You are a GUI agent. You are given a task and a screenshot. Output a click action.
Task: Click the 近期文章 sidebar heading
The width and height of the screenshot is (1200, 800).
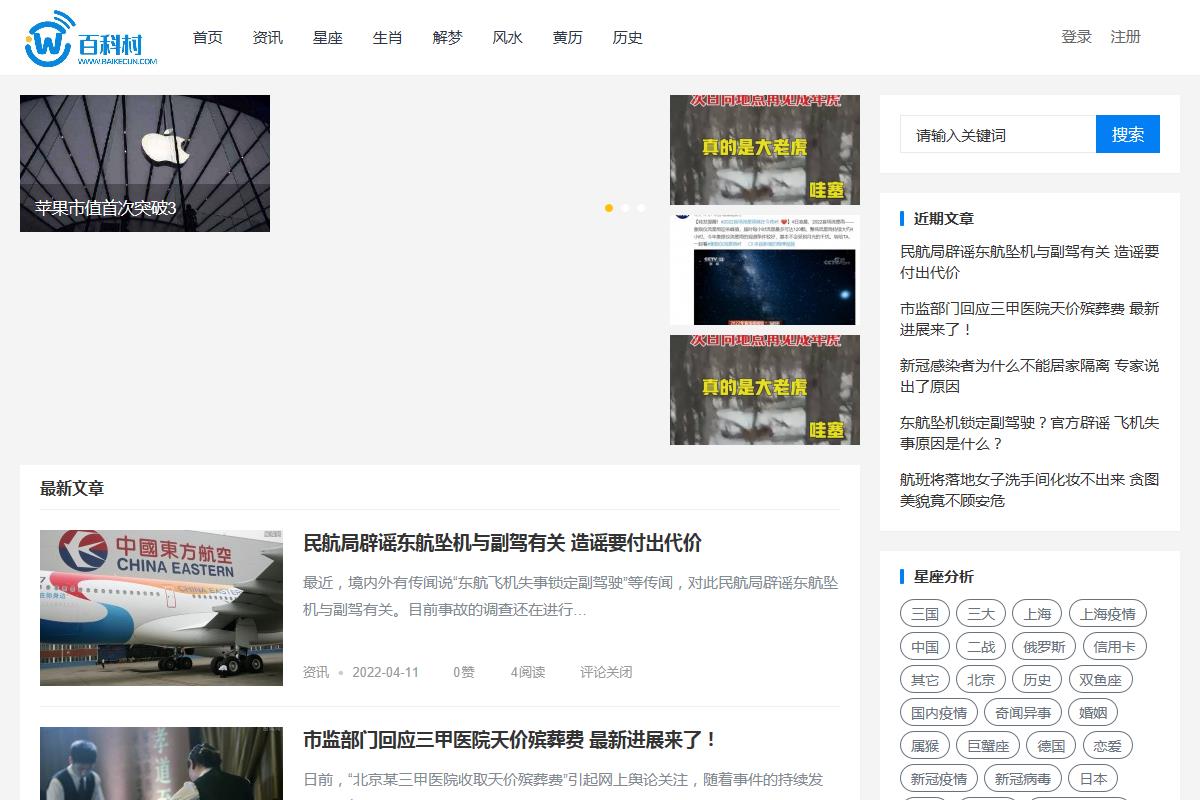tap(944, 218)
